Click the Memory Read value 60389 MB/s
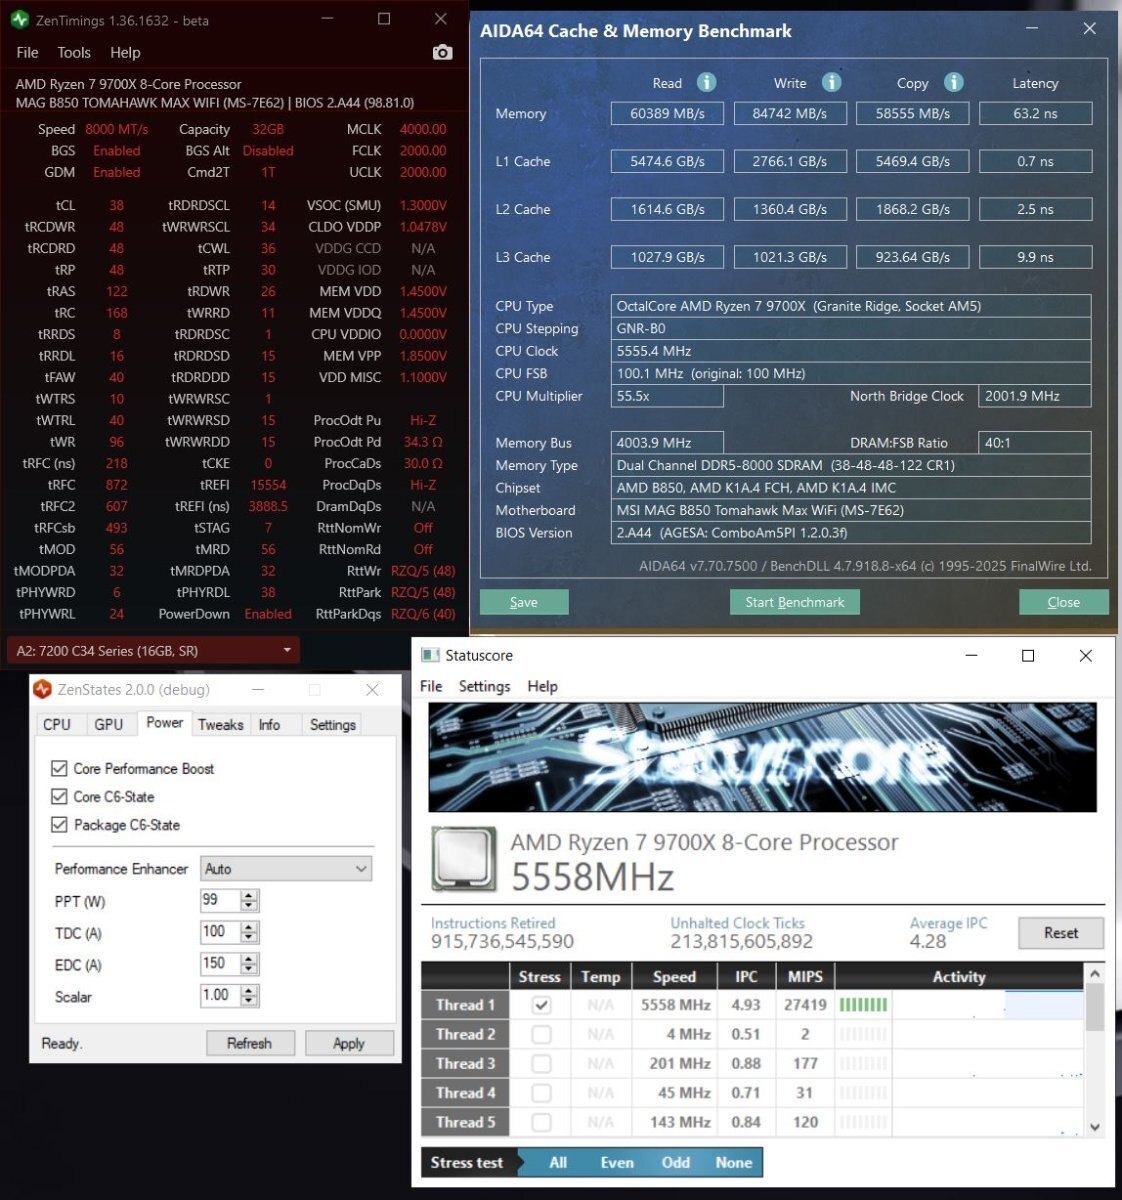This screenshot has width=1122, height=1200. click(x=667, y=113)
